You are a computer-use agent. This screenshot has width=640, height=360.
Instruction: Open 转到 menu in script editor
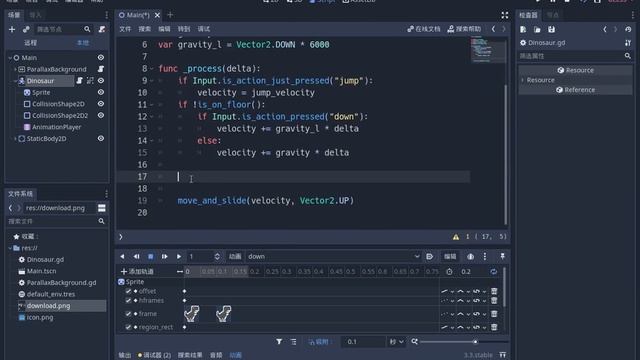pos(184,29)
